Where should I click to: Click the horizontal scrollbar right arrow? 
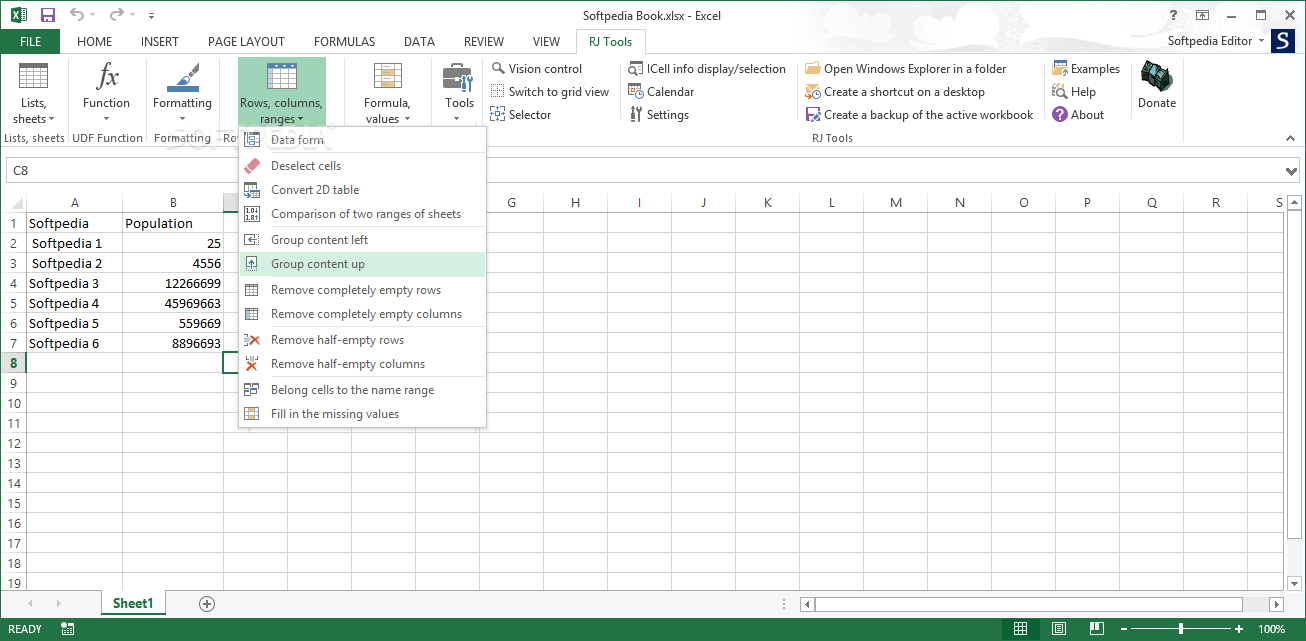1276,604
